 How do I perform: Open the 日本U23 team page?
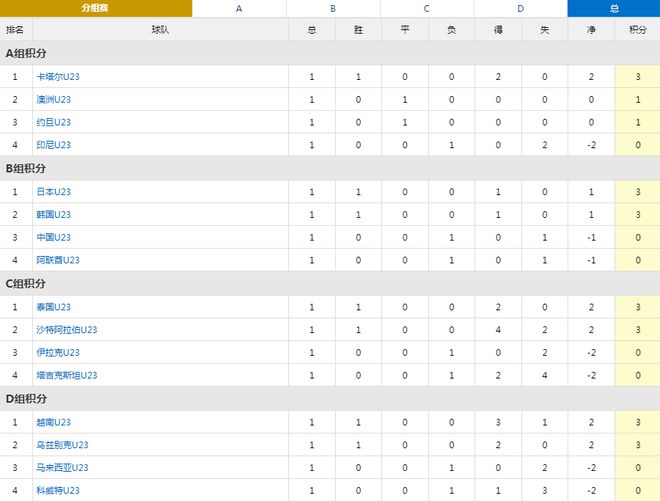pos(53,192)
